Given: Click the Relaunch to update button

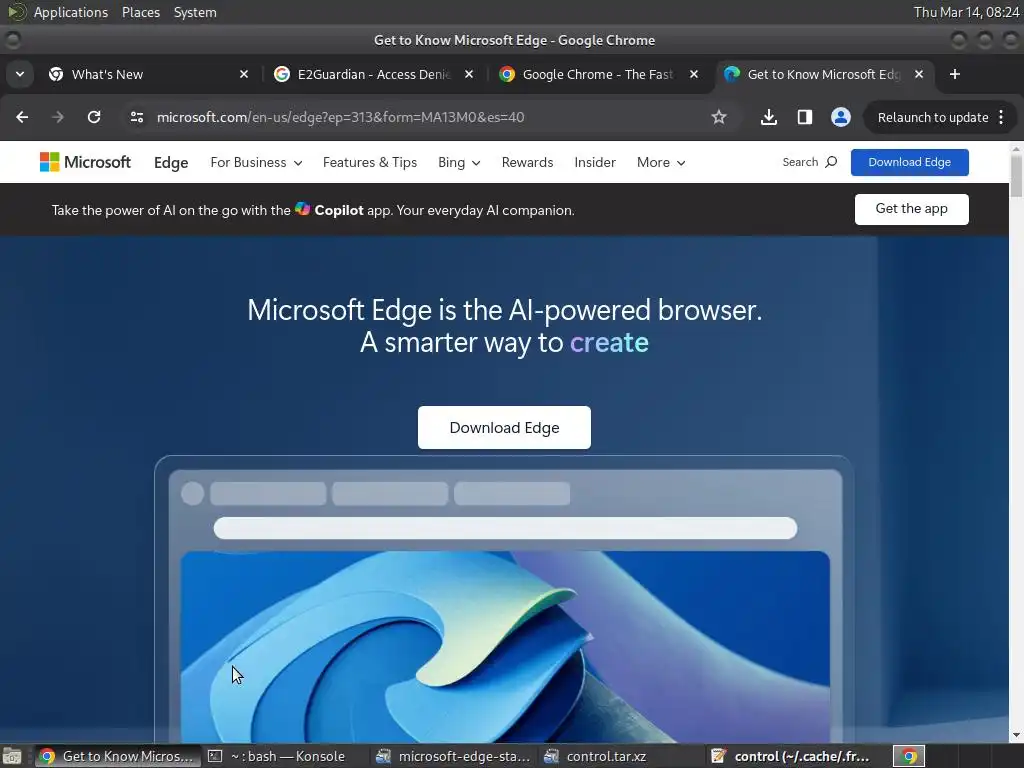Looking at the screenshot, I should point(933,118).
